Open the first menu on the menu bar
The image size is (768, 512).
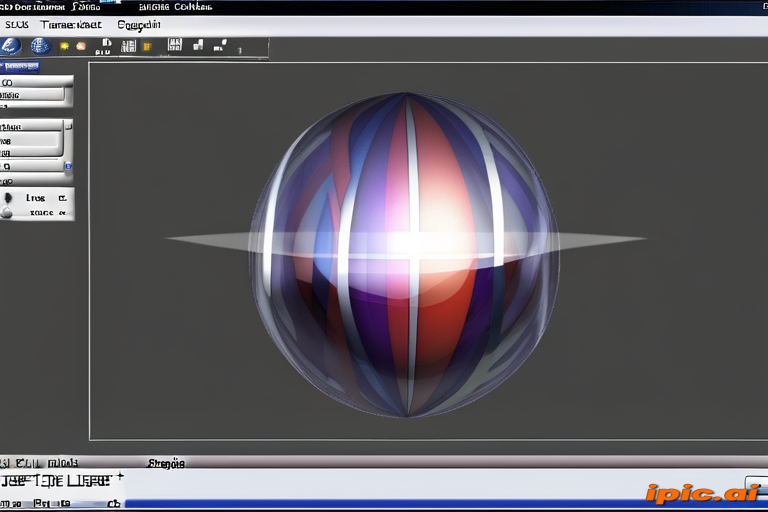[17, 24]
